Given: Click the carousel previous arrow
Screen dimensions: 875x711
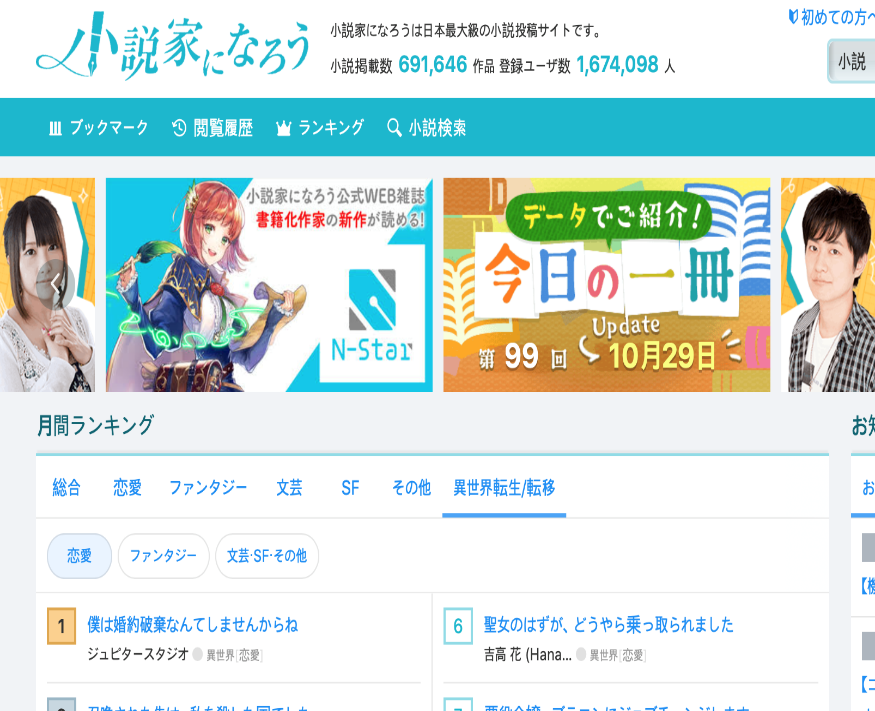Looking at the screenshot, I should (55, 285).
